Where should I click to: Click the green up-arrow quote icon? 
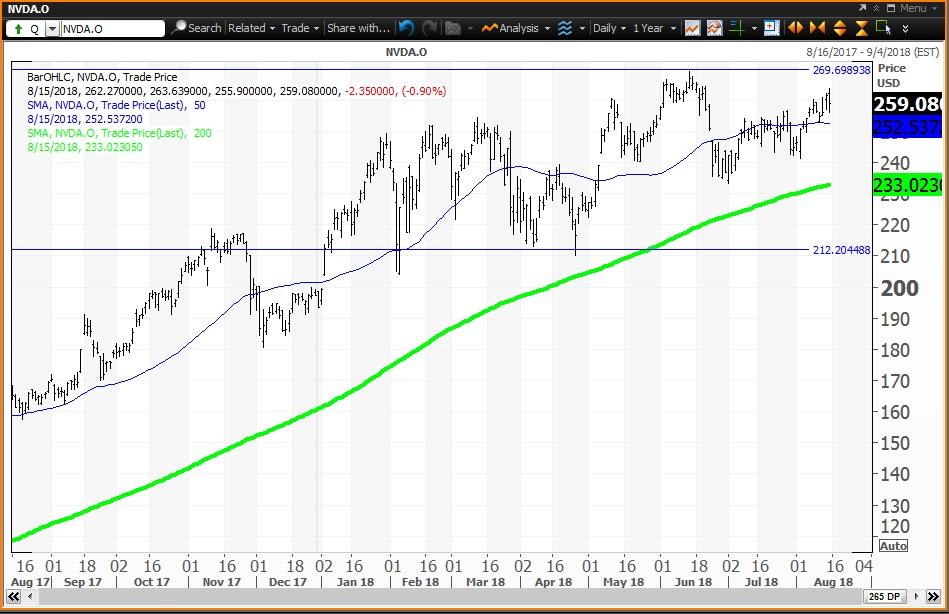18,28
